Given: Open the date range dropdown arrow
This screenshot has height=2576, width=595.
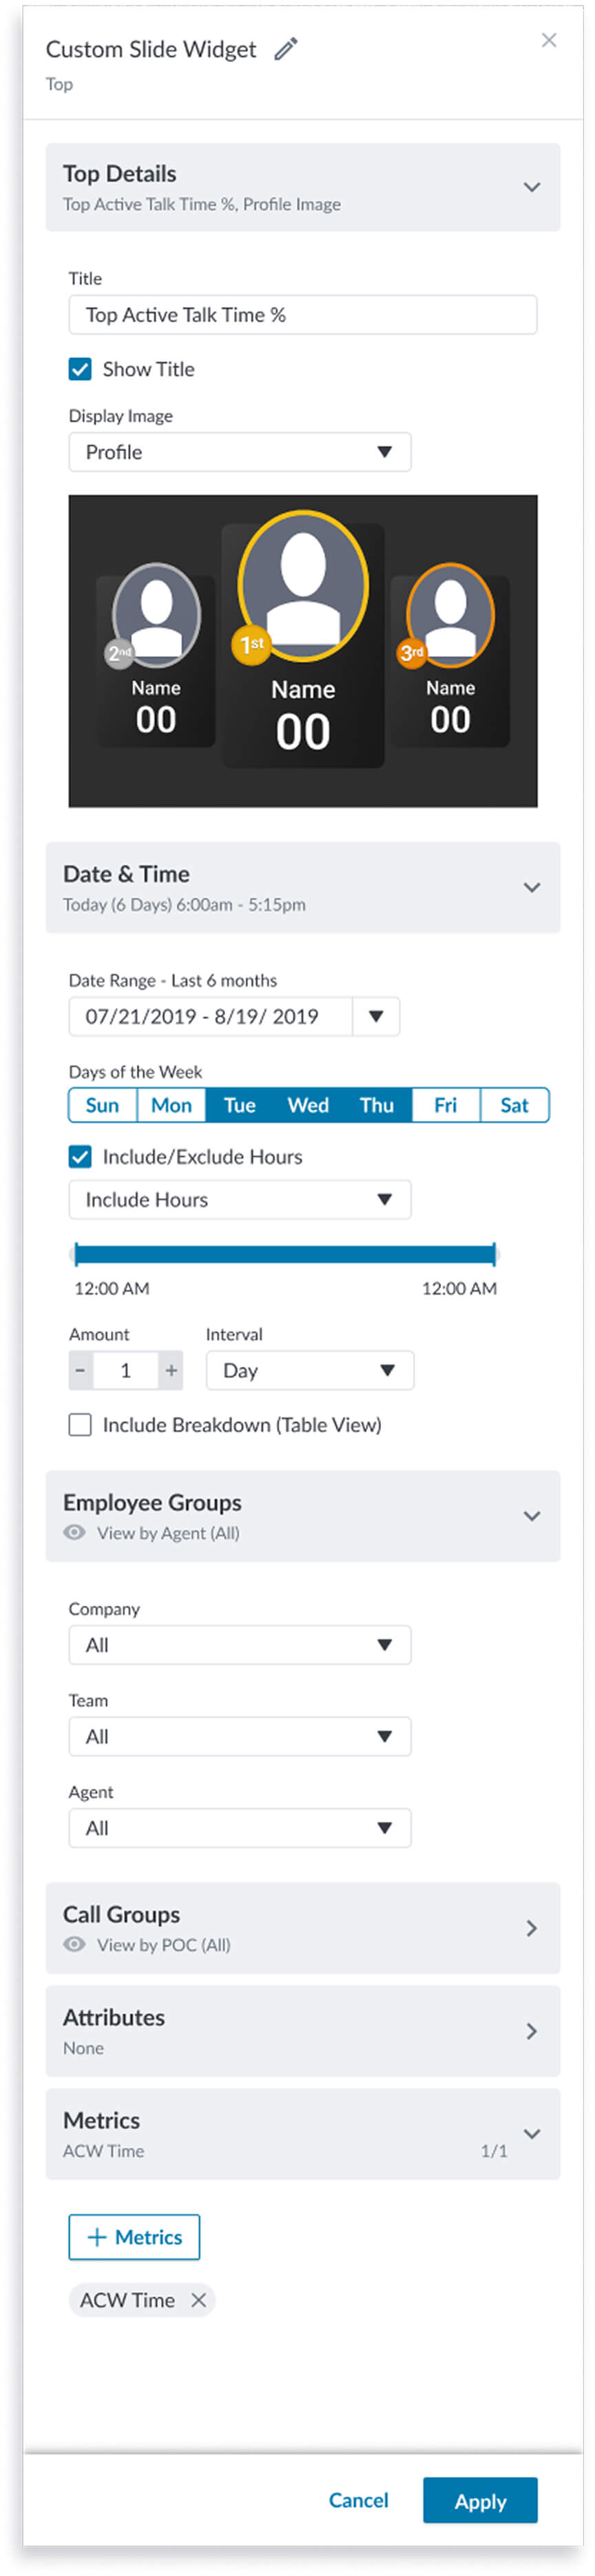Looking at the screenshot, I should click(376, 1016).
